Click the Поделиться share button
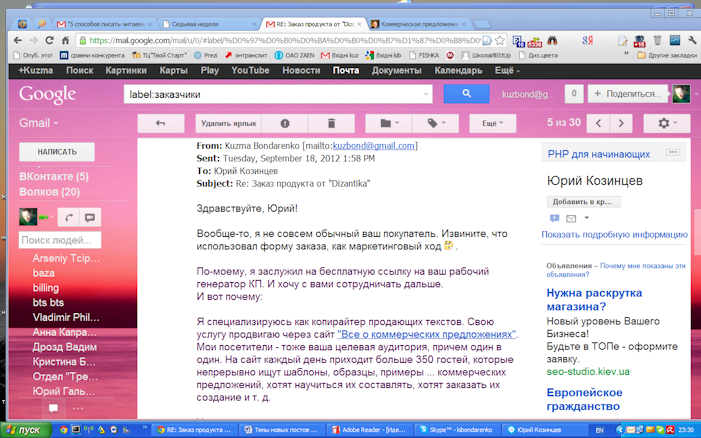The height and width of the screenshot is (438, 701). (628, 94)
